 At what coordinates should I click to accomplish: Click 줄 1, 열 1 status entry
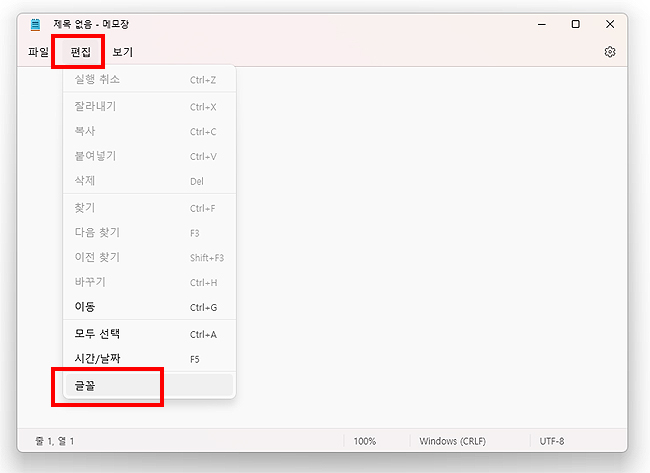point(54,441)
